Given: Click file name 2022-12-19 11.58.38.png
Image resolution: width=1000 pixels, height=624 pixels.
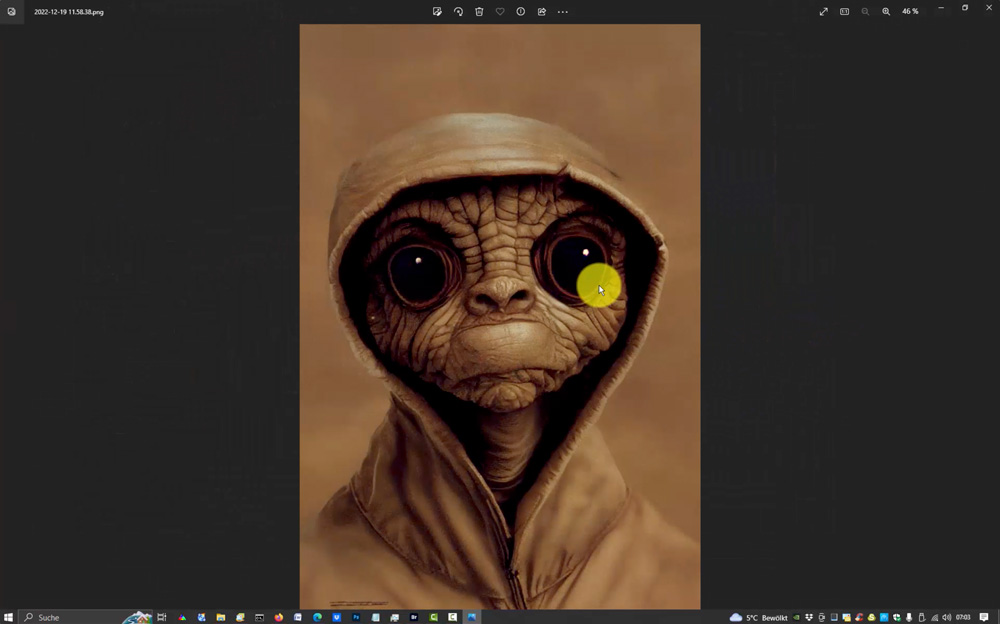Looking at the screenshot, I should pos(69,11).
